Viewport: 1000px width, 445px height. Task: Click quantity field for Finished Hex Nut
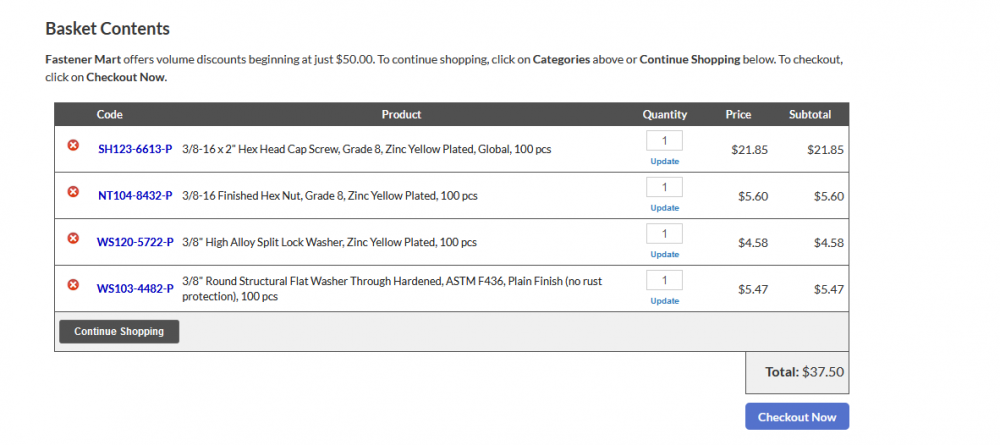pos(664,187)
